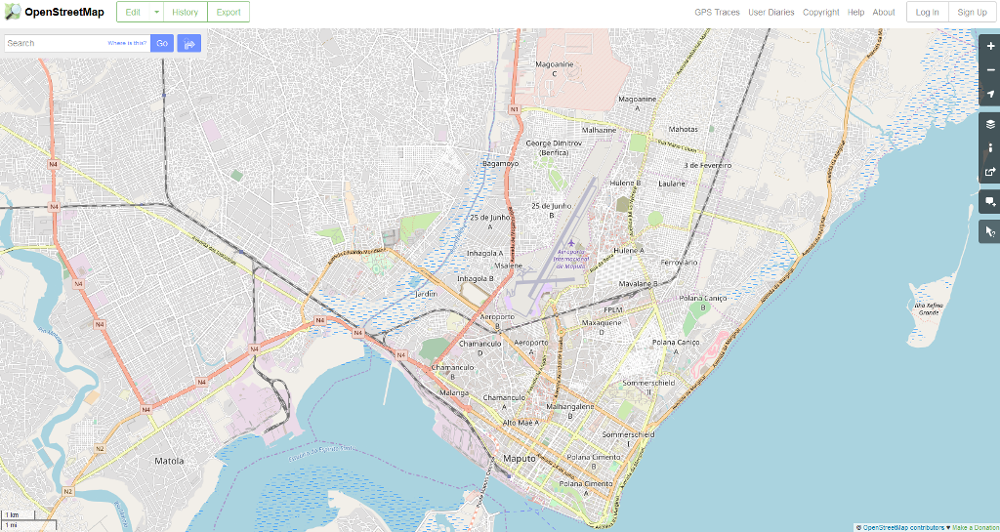Click the Malhazine neighborhood label

pyautogui.click(x=599, y=129)
